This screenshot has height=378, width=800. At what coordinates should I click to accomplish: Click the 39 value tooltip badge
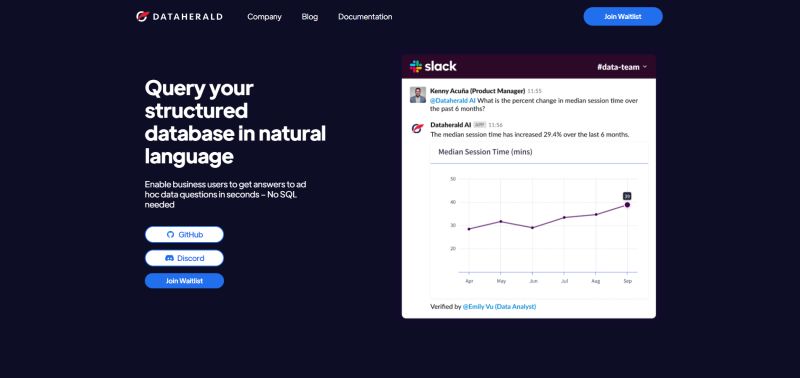pyautogui.click(x=627, y=196)
